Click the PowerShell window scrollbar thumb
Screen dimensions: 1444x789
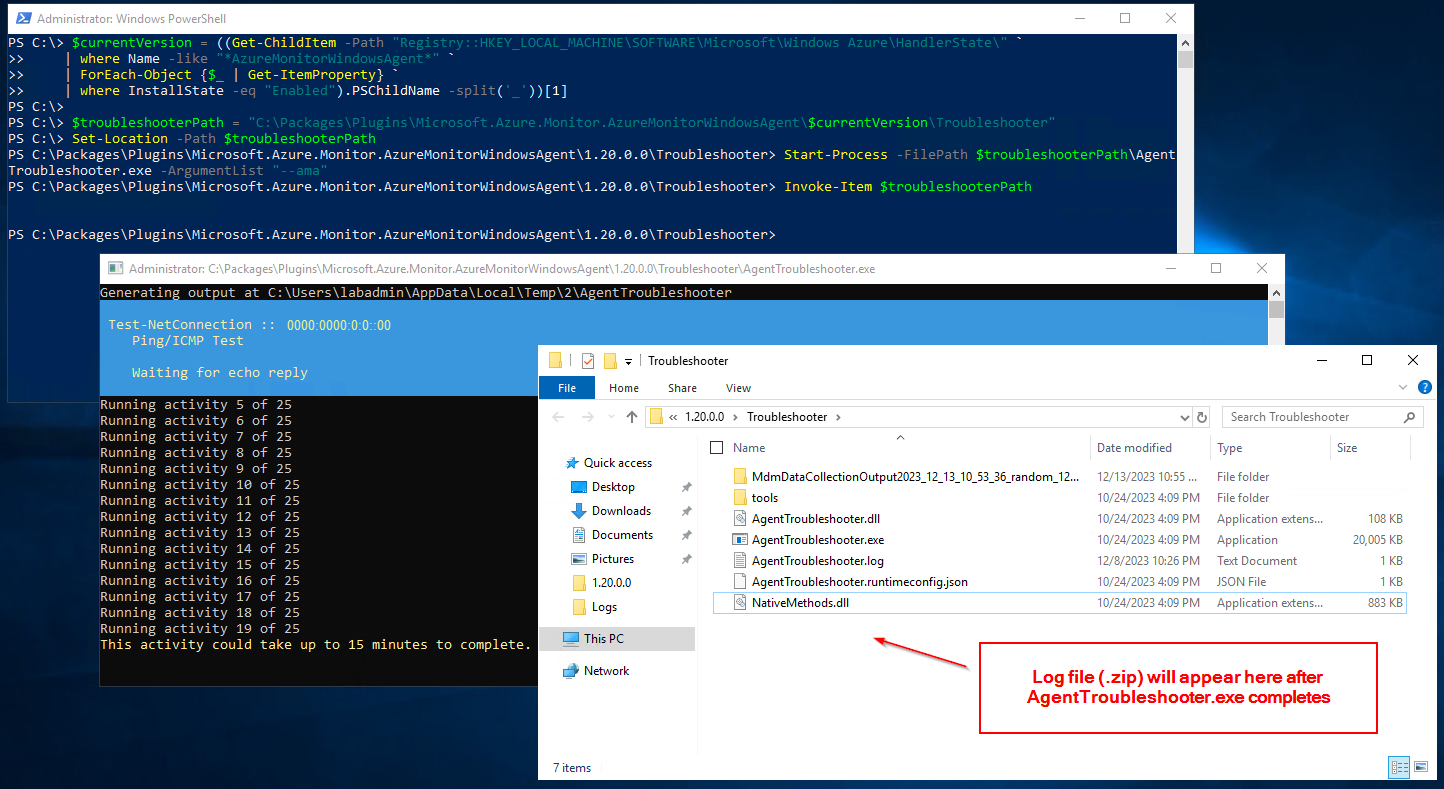[1185, 59]
